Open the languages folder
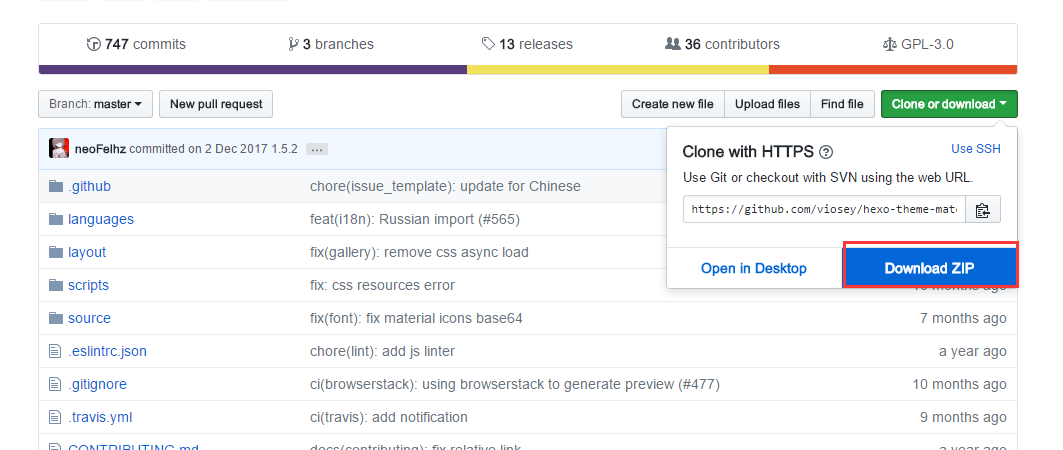The image size is (1063, 450). point(100,219)
